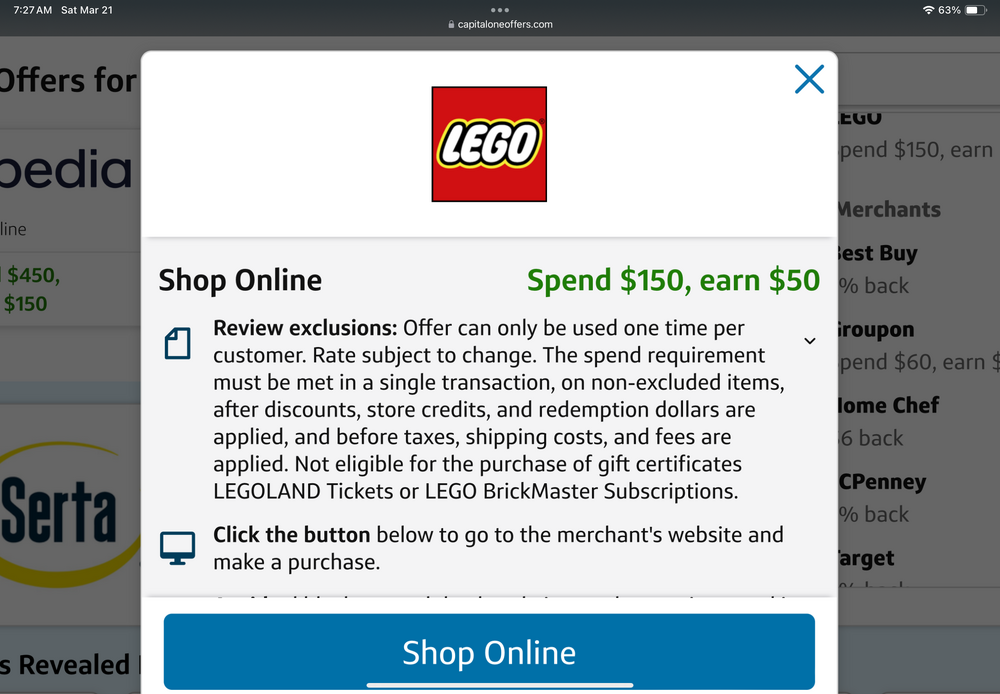Tap the capitaloneoffers.com address bar
The width and height of the screenshot is (1000, 694).
[x=500, y=24]
